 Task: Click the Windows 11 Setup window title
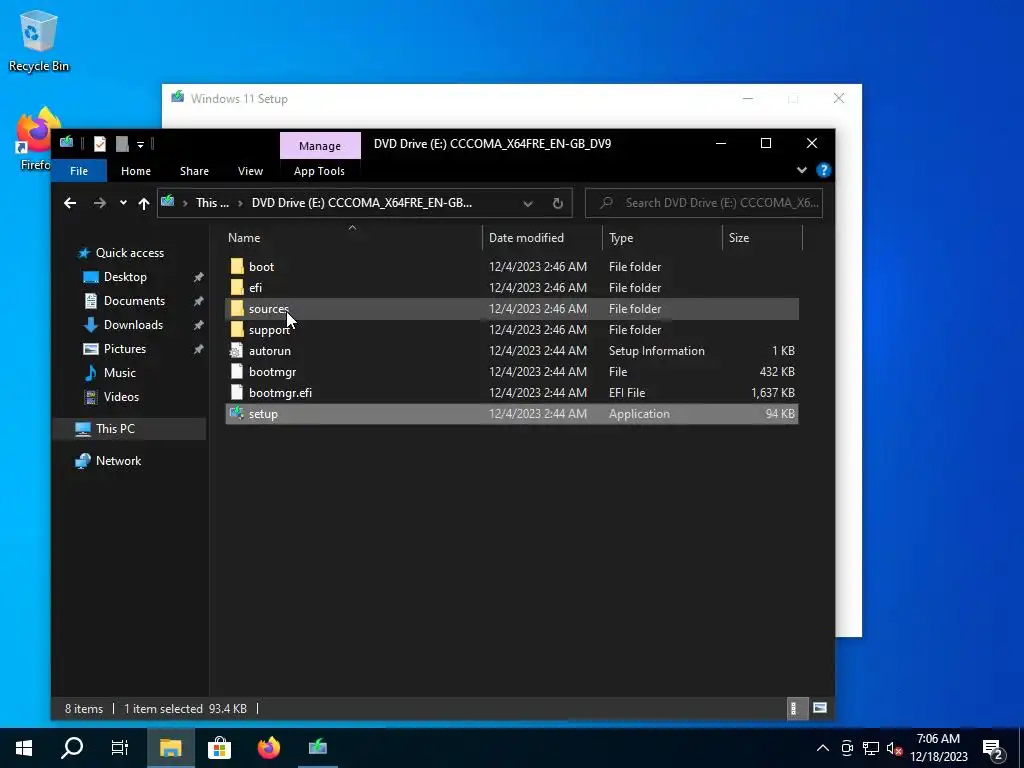(239, 99)
